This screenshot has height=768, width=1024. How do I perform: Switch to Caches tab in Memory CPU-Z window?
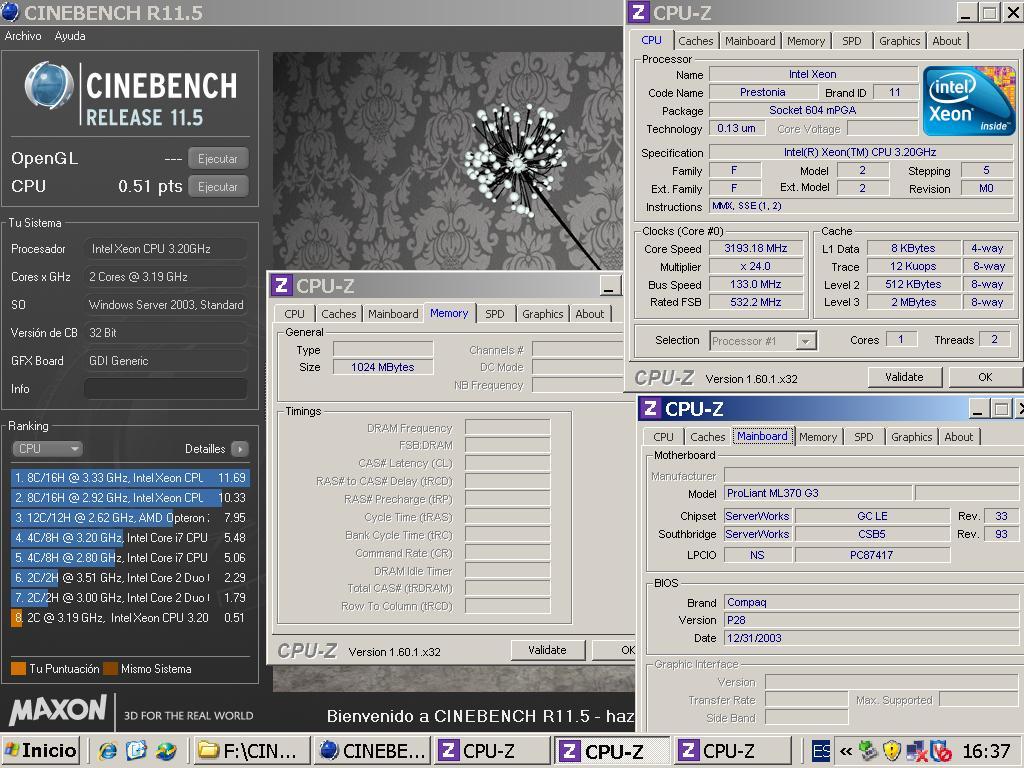pos(339,314)
